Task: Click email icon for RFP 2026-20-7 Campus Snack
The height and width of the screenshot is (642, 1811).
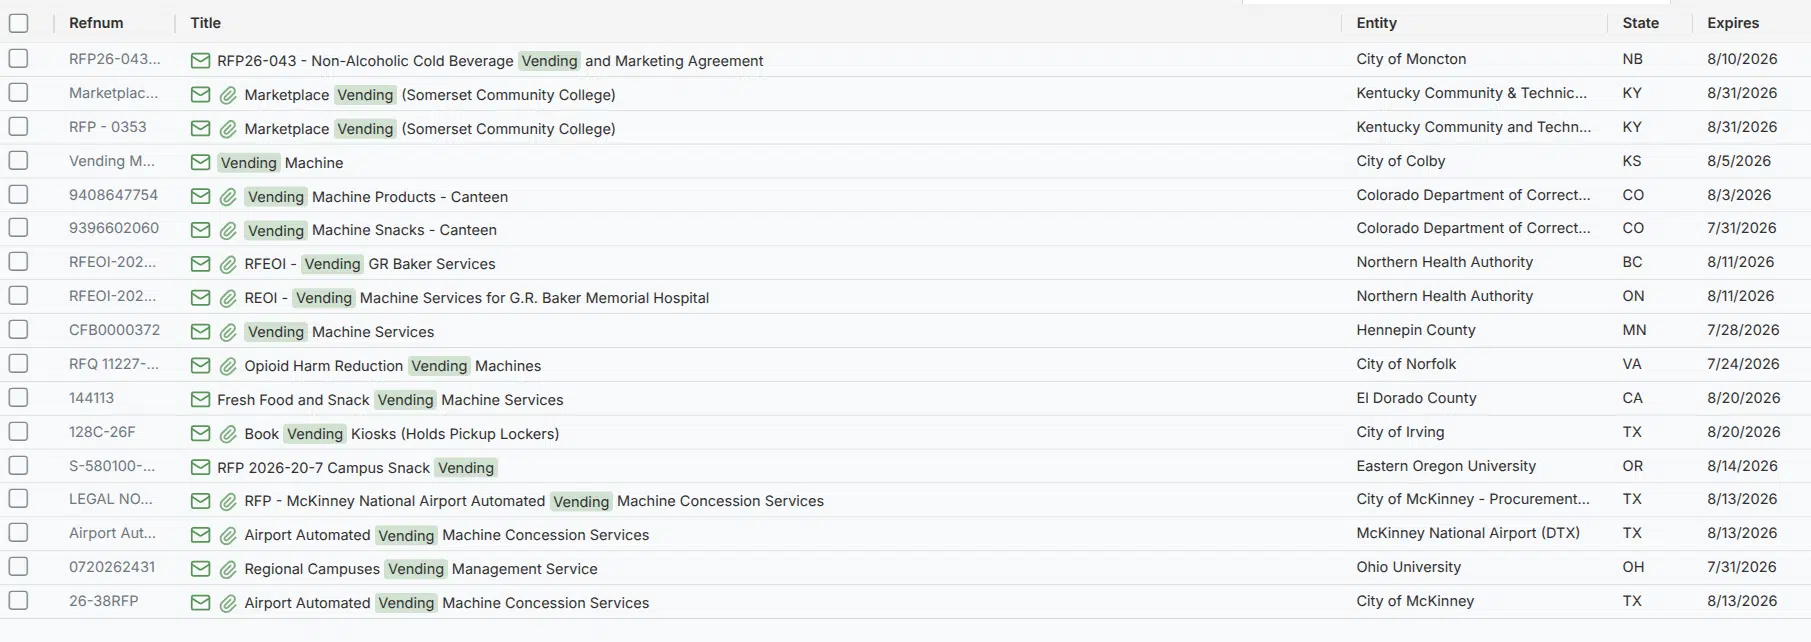Action: tap(200, 468)
